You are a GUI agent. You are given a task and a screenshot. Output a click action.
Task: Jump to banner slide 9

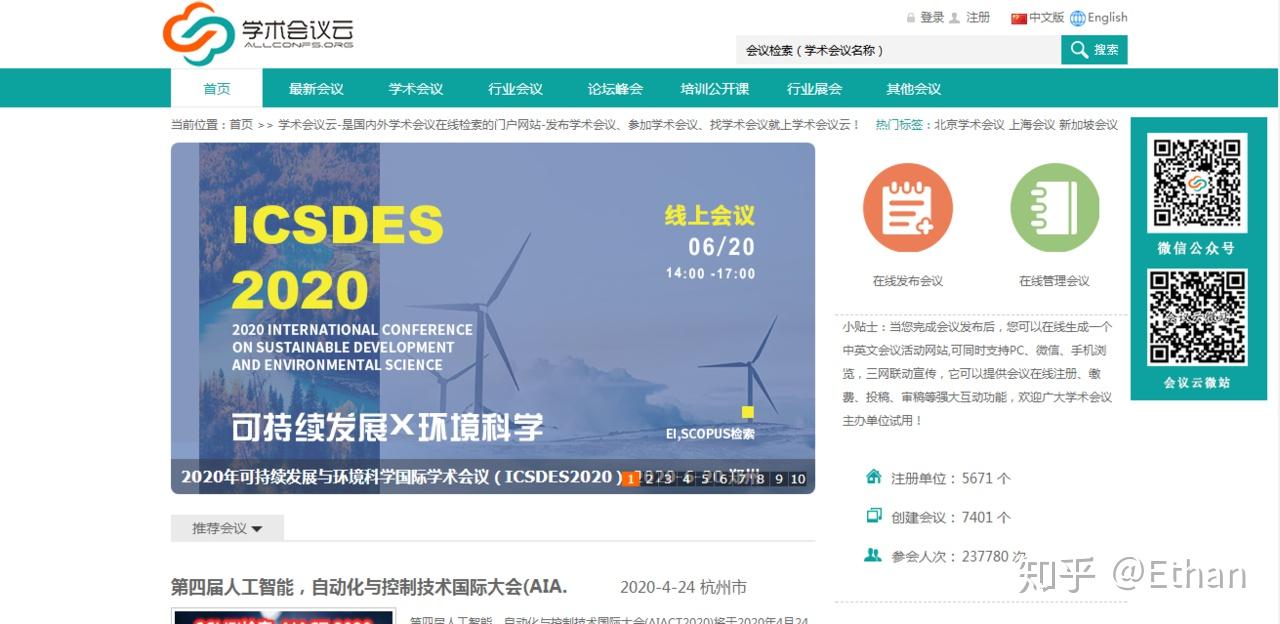coord(779,479)
